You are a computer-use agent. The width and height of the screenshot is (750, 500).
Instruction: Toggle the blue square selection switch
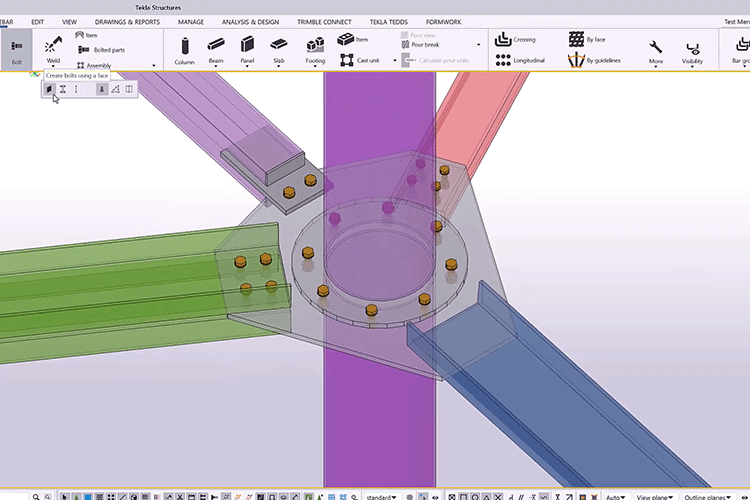(x=88, y=497)
